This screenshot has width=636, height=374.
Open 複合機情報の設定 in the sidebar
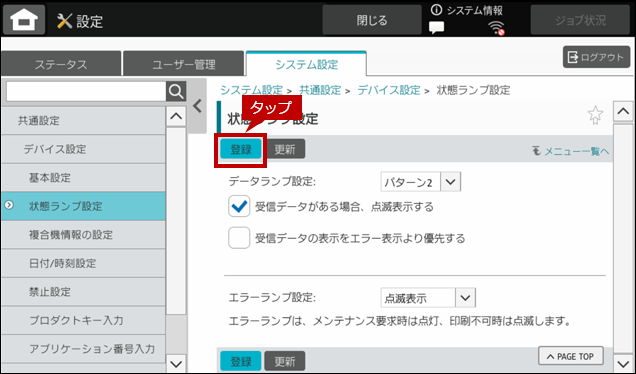click(83, 234)
